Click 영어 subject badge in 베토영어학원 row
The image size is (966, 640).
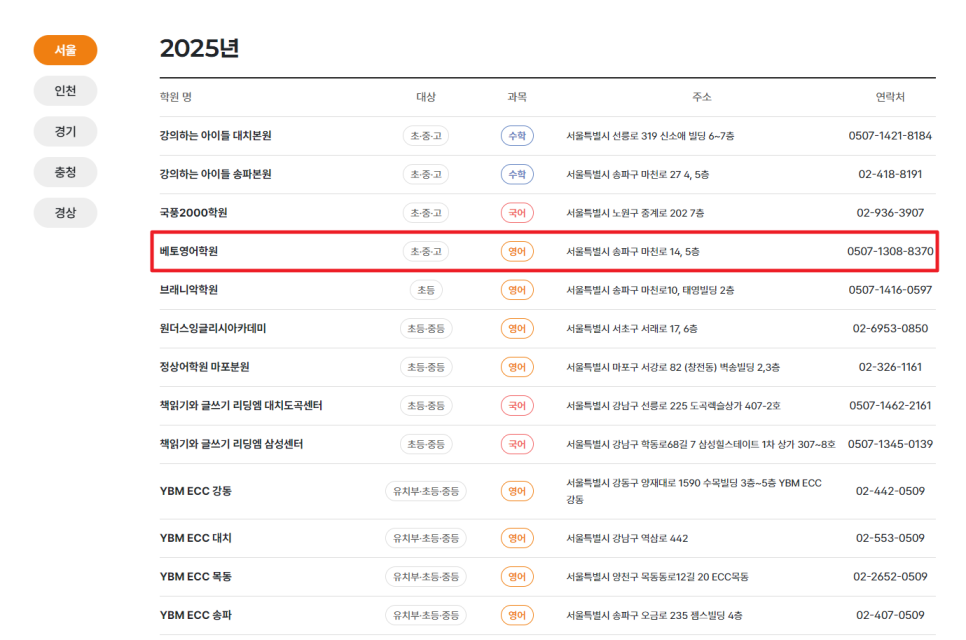coord(517,251)
